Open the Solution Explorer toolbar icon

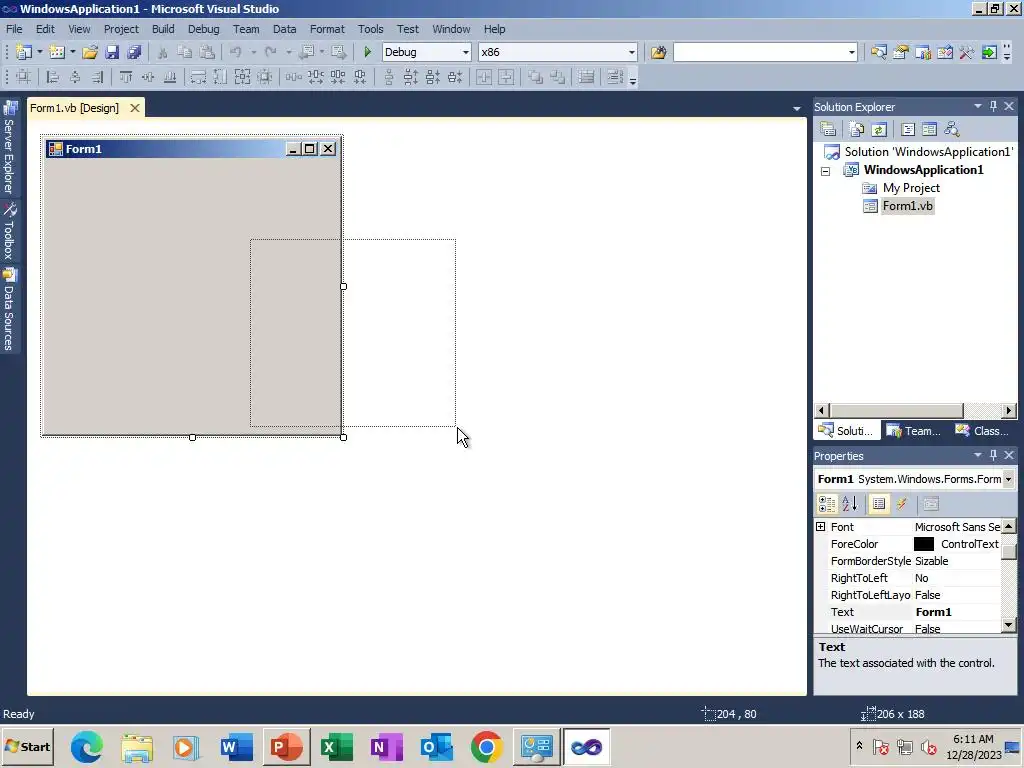coord(878,52)
